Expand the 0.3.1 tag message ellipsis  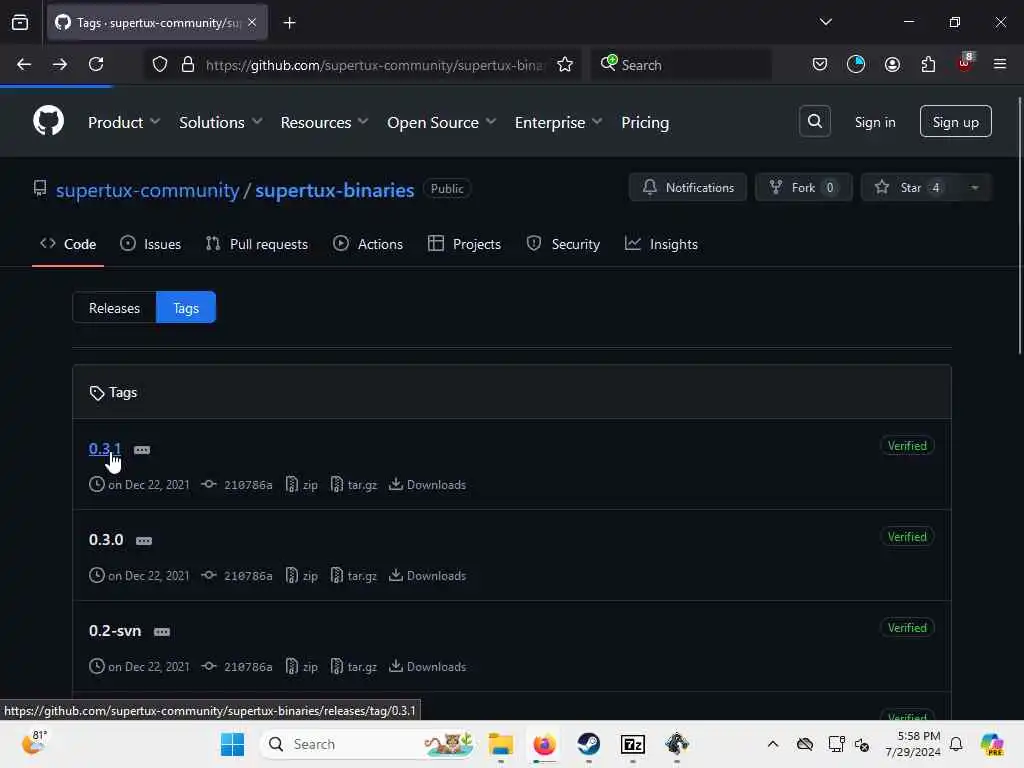point(142,450)
